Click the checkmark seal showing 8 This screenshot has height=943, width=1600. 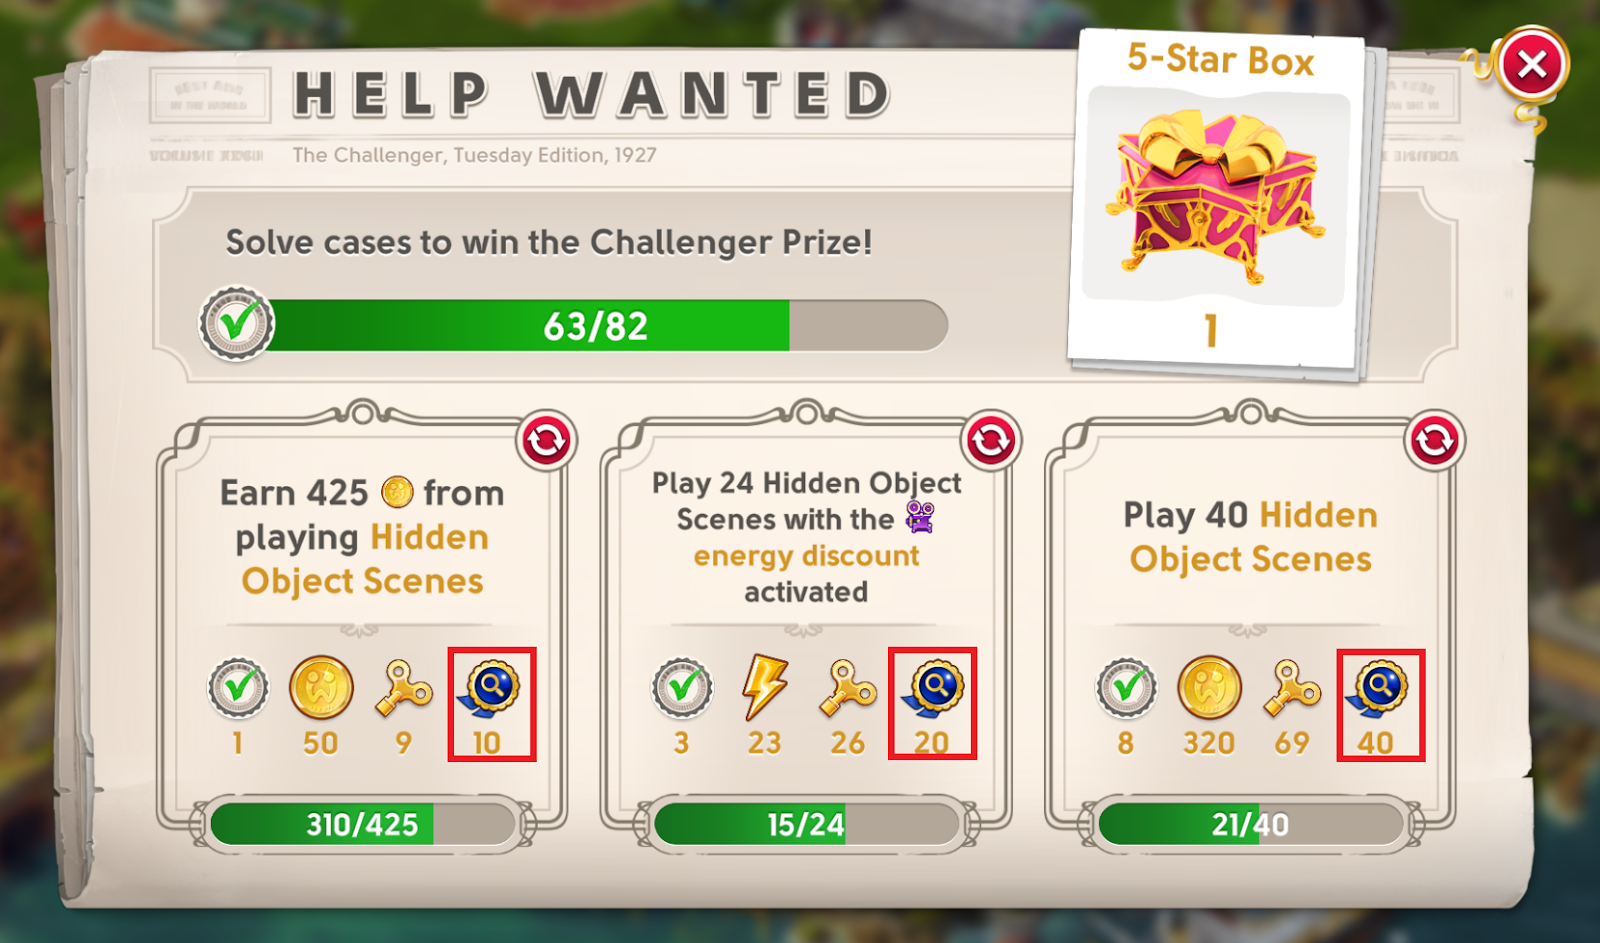pyautogui.click(x=1127, y=688)
